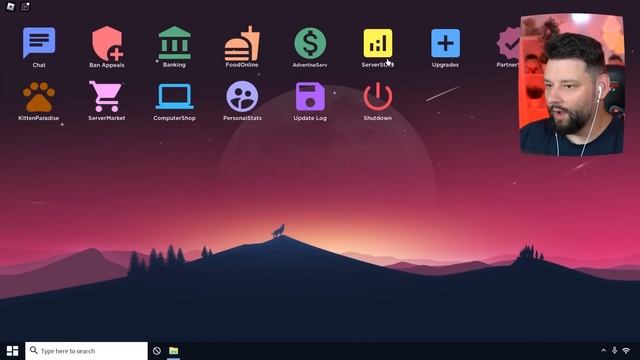640x360 pixels.
Task: Click the webcam overlay of the streamer
Action: point(571,84)
